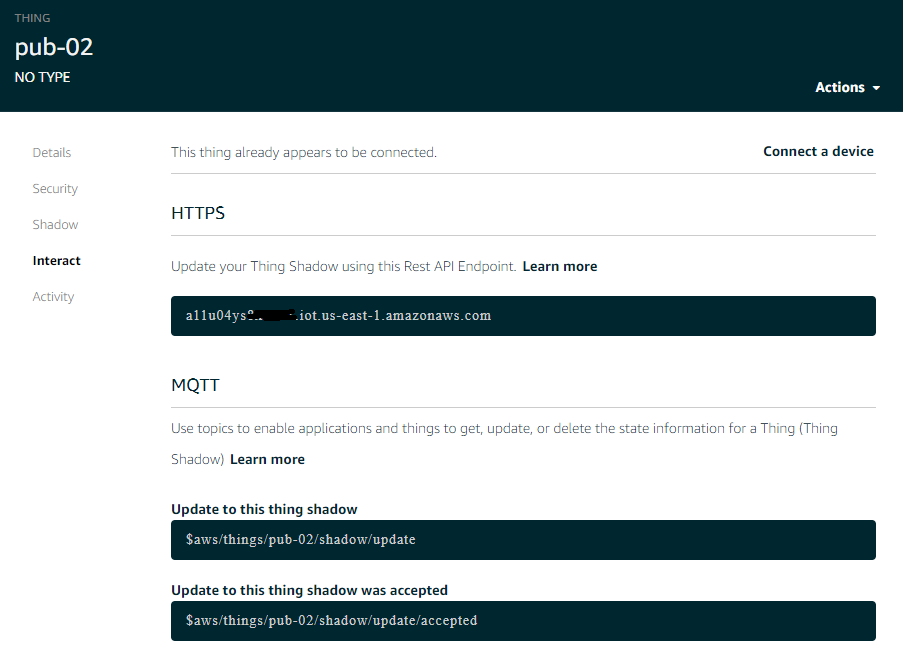903x654 pixels.
Task: Click the MQTT section heading
Action: click(x=196, y=385)
